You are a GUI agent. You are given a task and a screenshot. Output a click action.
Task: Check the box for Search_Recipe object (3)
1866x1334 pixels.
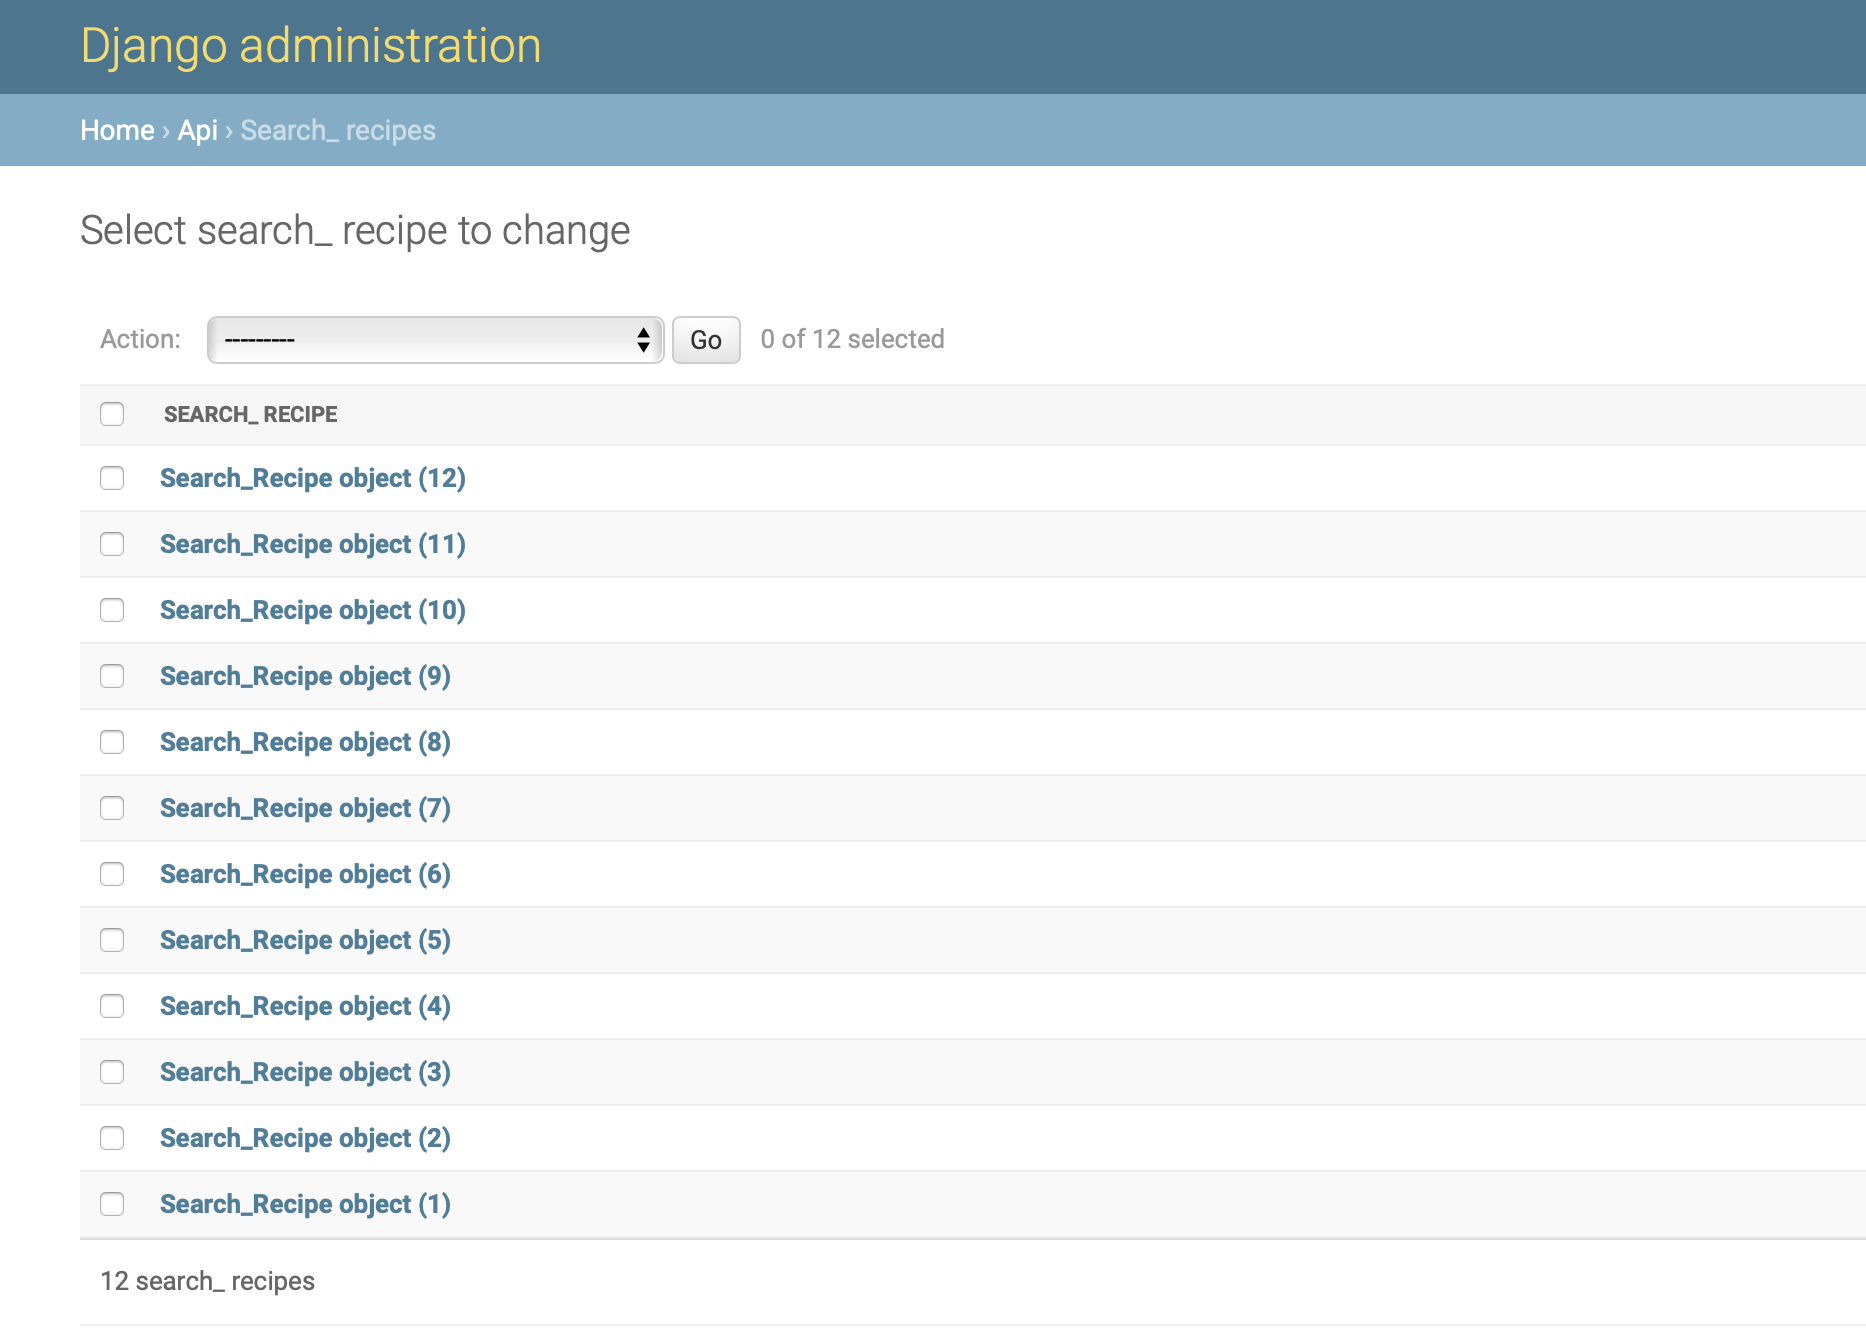pyautogui.click(x=112, y=1072)
